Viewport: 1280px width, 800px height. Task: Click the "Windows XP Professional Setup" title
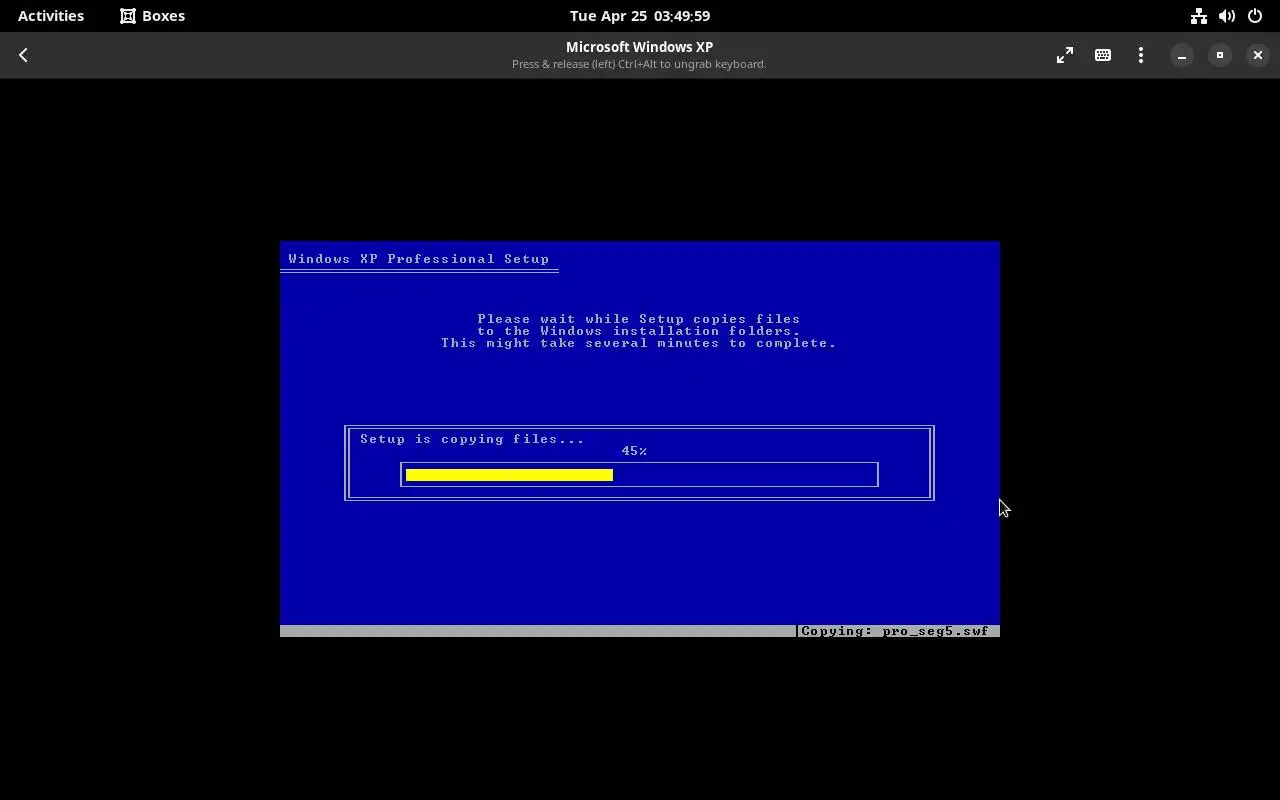(419, 259)
